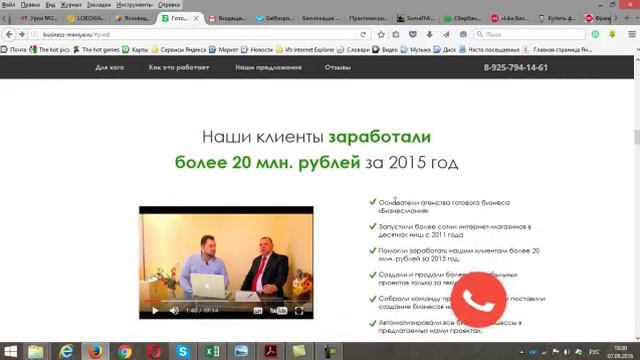Close the active Гото... tab

click(196, 18)
